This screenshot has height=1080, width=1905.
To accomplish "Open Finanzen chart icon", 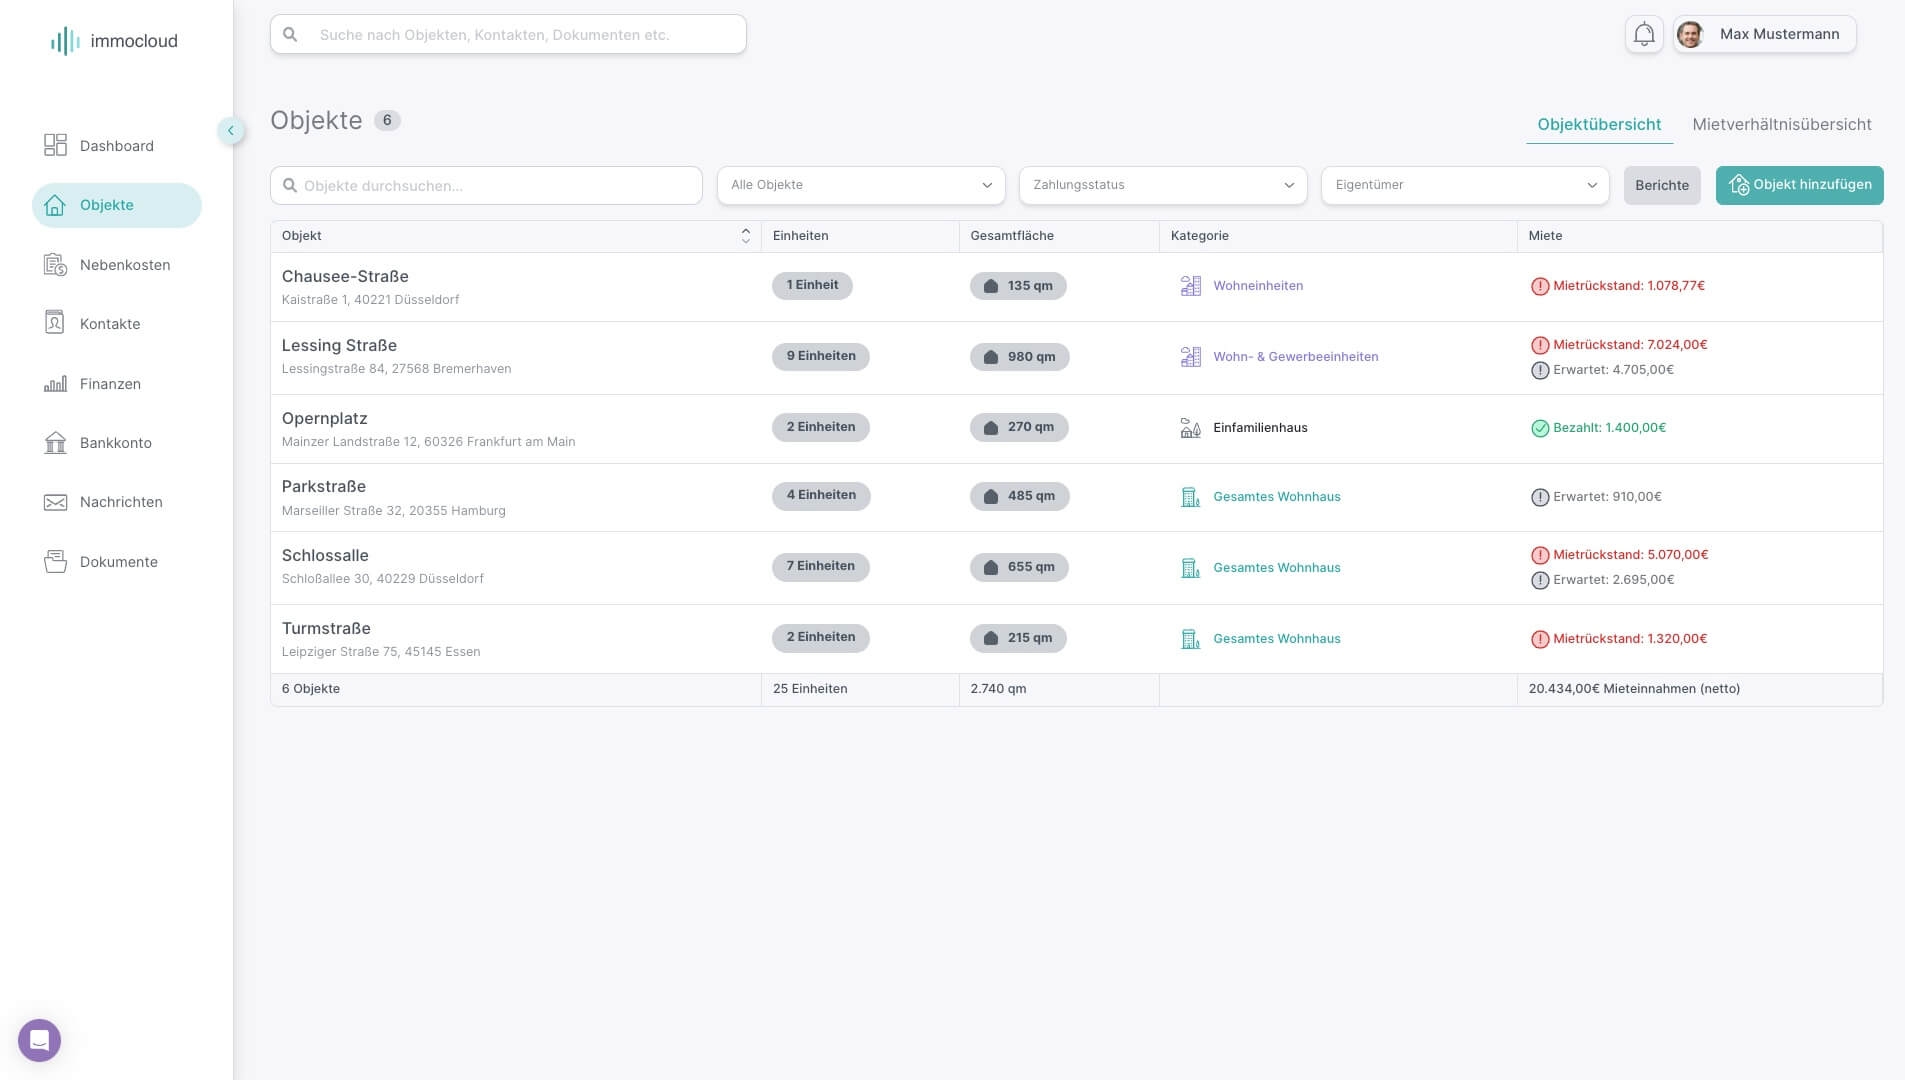I will 55,384.
